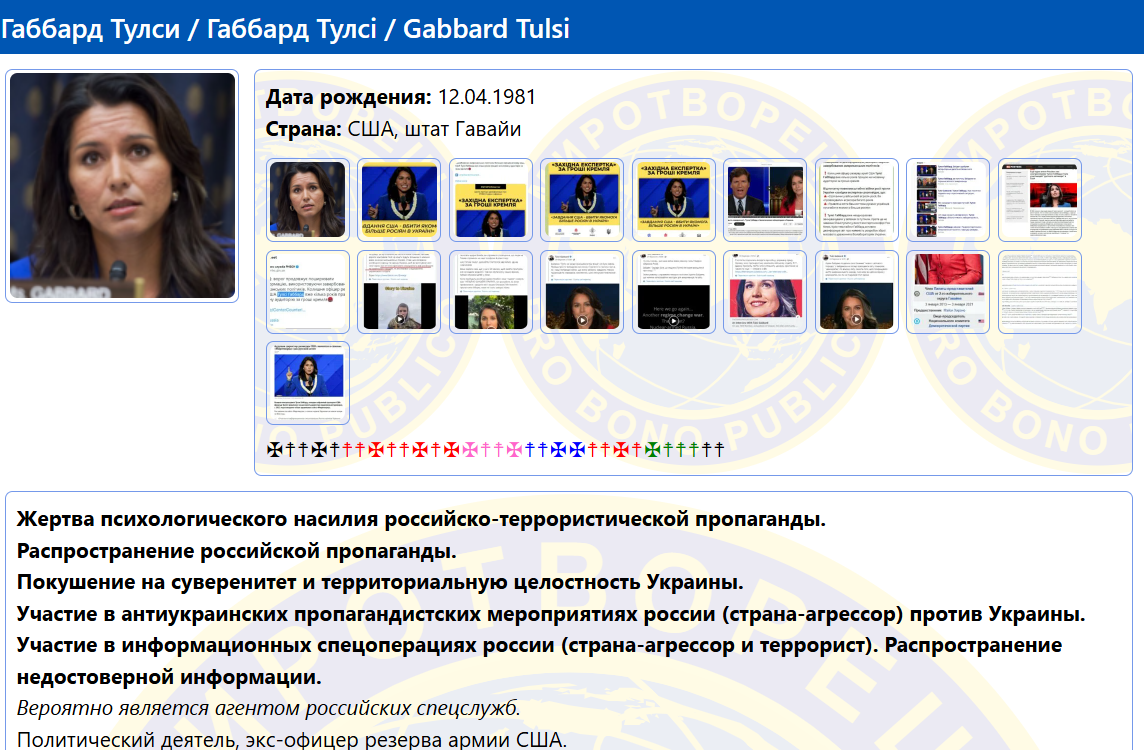This screenshot has height=750, width=1144.
Task: Open the tweet screenshot starting the second row
Action: [x=307, y=292]
